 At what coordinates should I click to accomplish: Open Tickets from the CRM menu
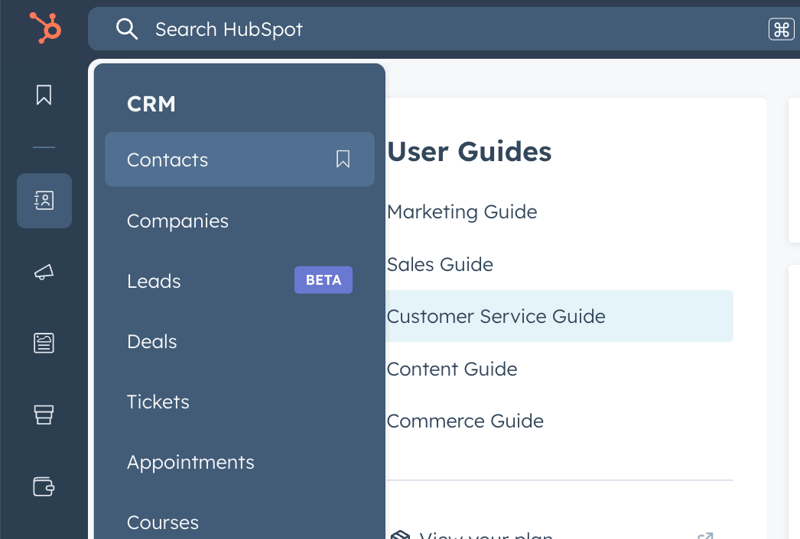pyautogui.click(x=158, y=402)
